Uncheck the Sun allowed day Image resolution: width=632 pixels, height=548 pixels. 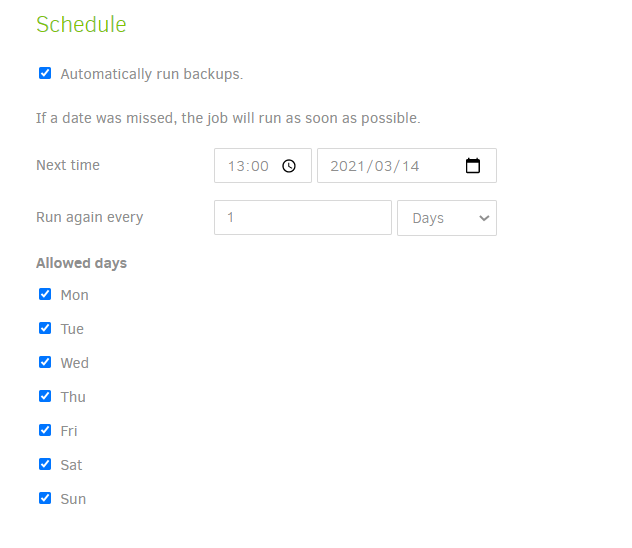point(45,498)
